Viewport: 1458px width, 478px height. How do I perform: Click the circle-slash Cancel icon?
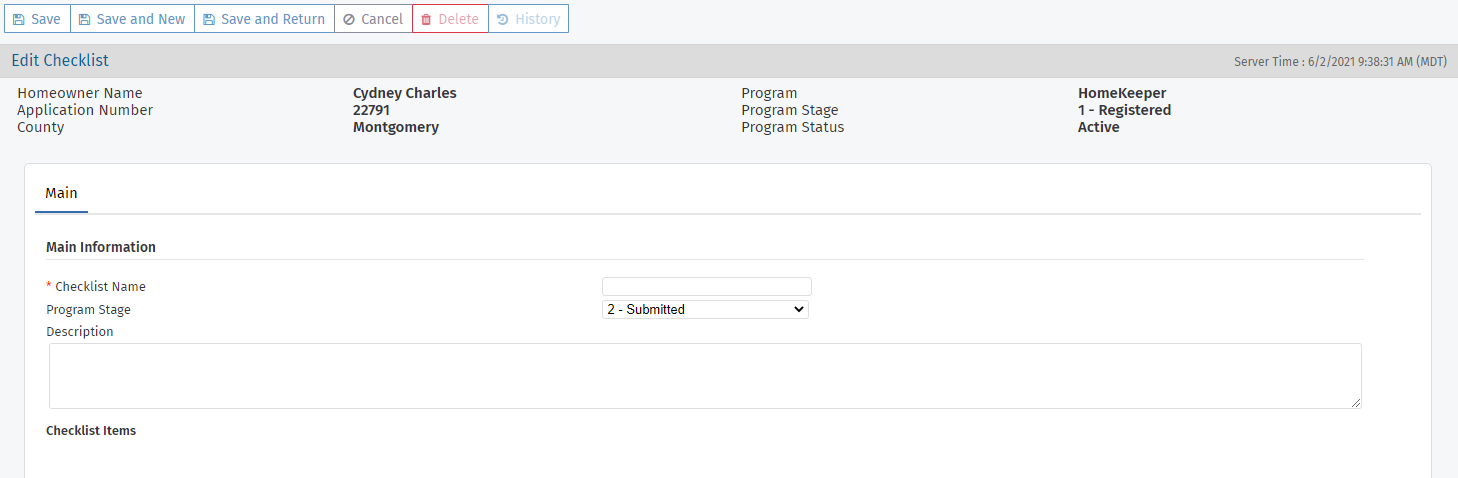coord(348,19)
